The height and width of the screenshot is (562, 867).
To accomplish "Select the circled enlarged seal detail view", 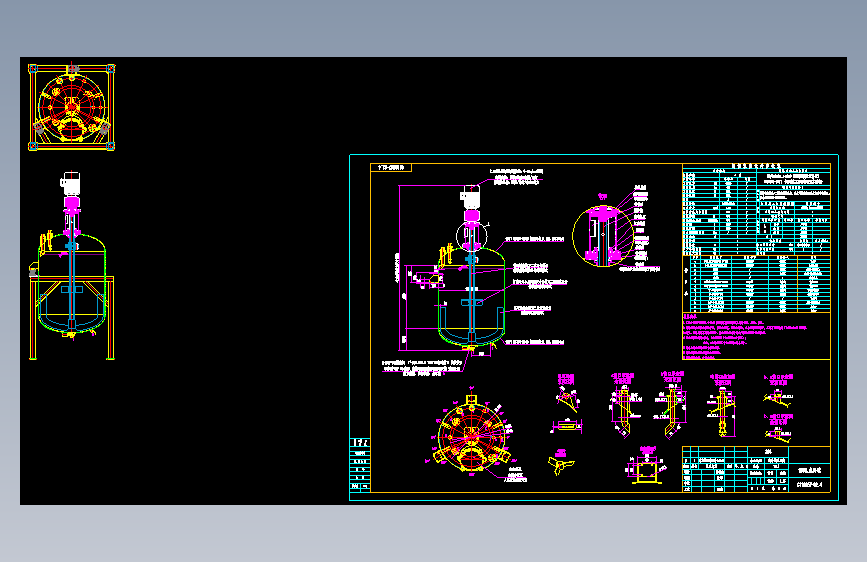I will 603,236.
